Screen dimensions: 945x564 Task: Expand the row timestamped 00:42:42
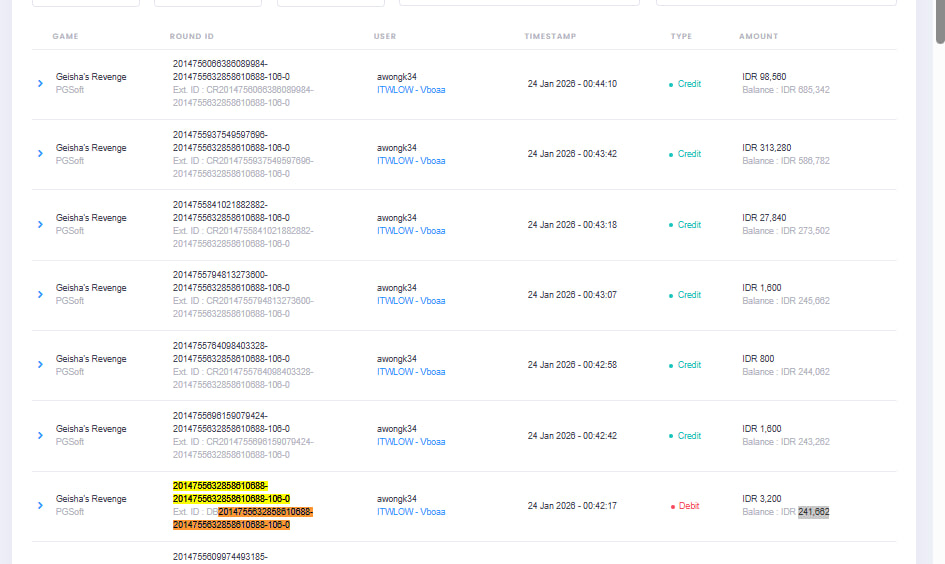point(40,435)
